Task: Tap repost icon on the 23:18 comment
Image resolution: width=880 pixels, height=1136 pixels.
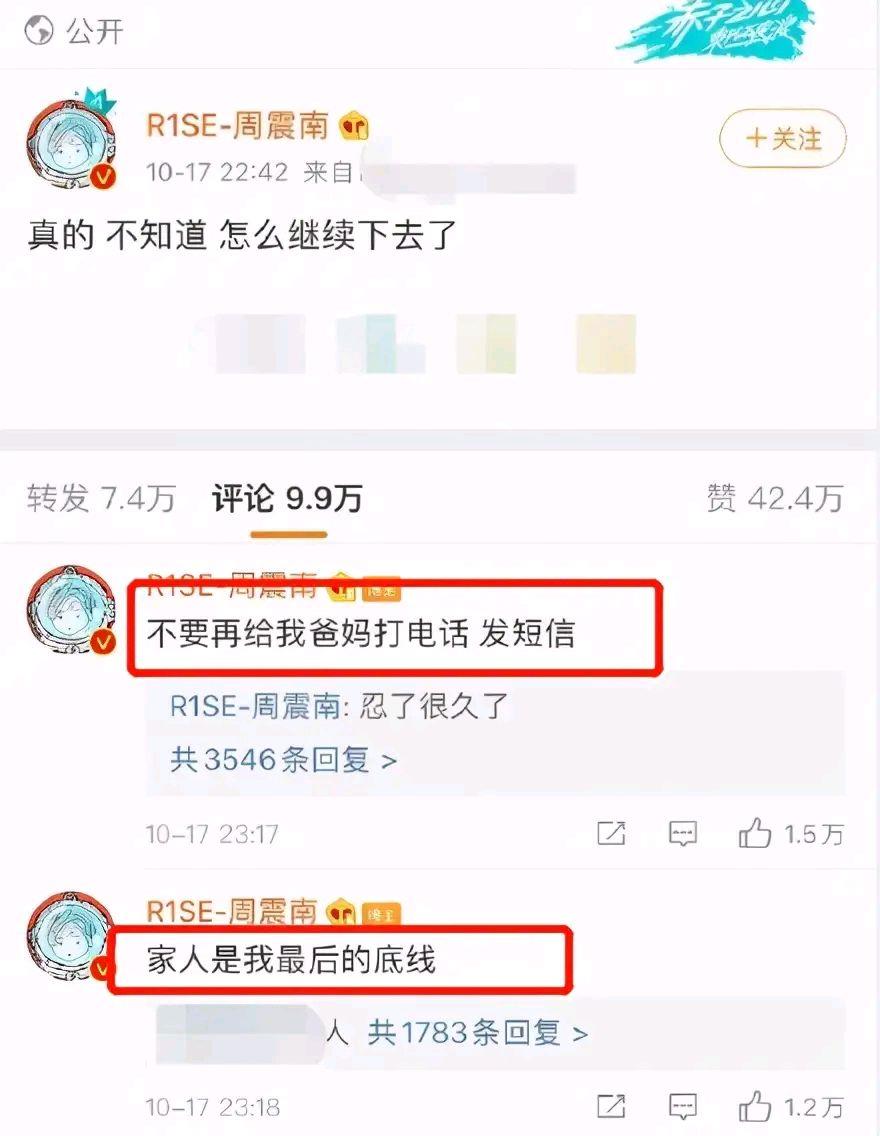Action: [x=611, y=1106]
